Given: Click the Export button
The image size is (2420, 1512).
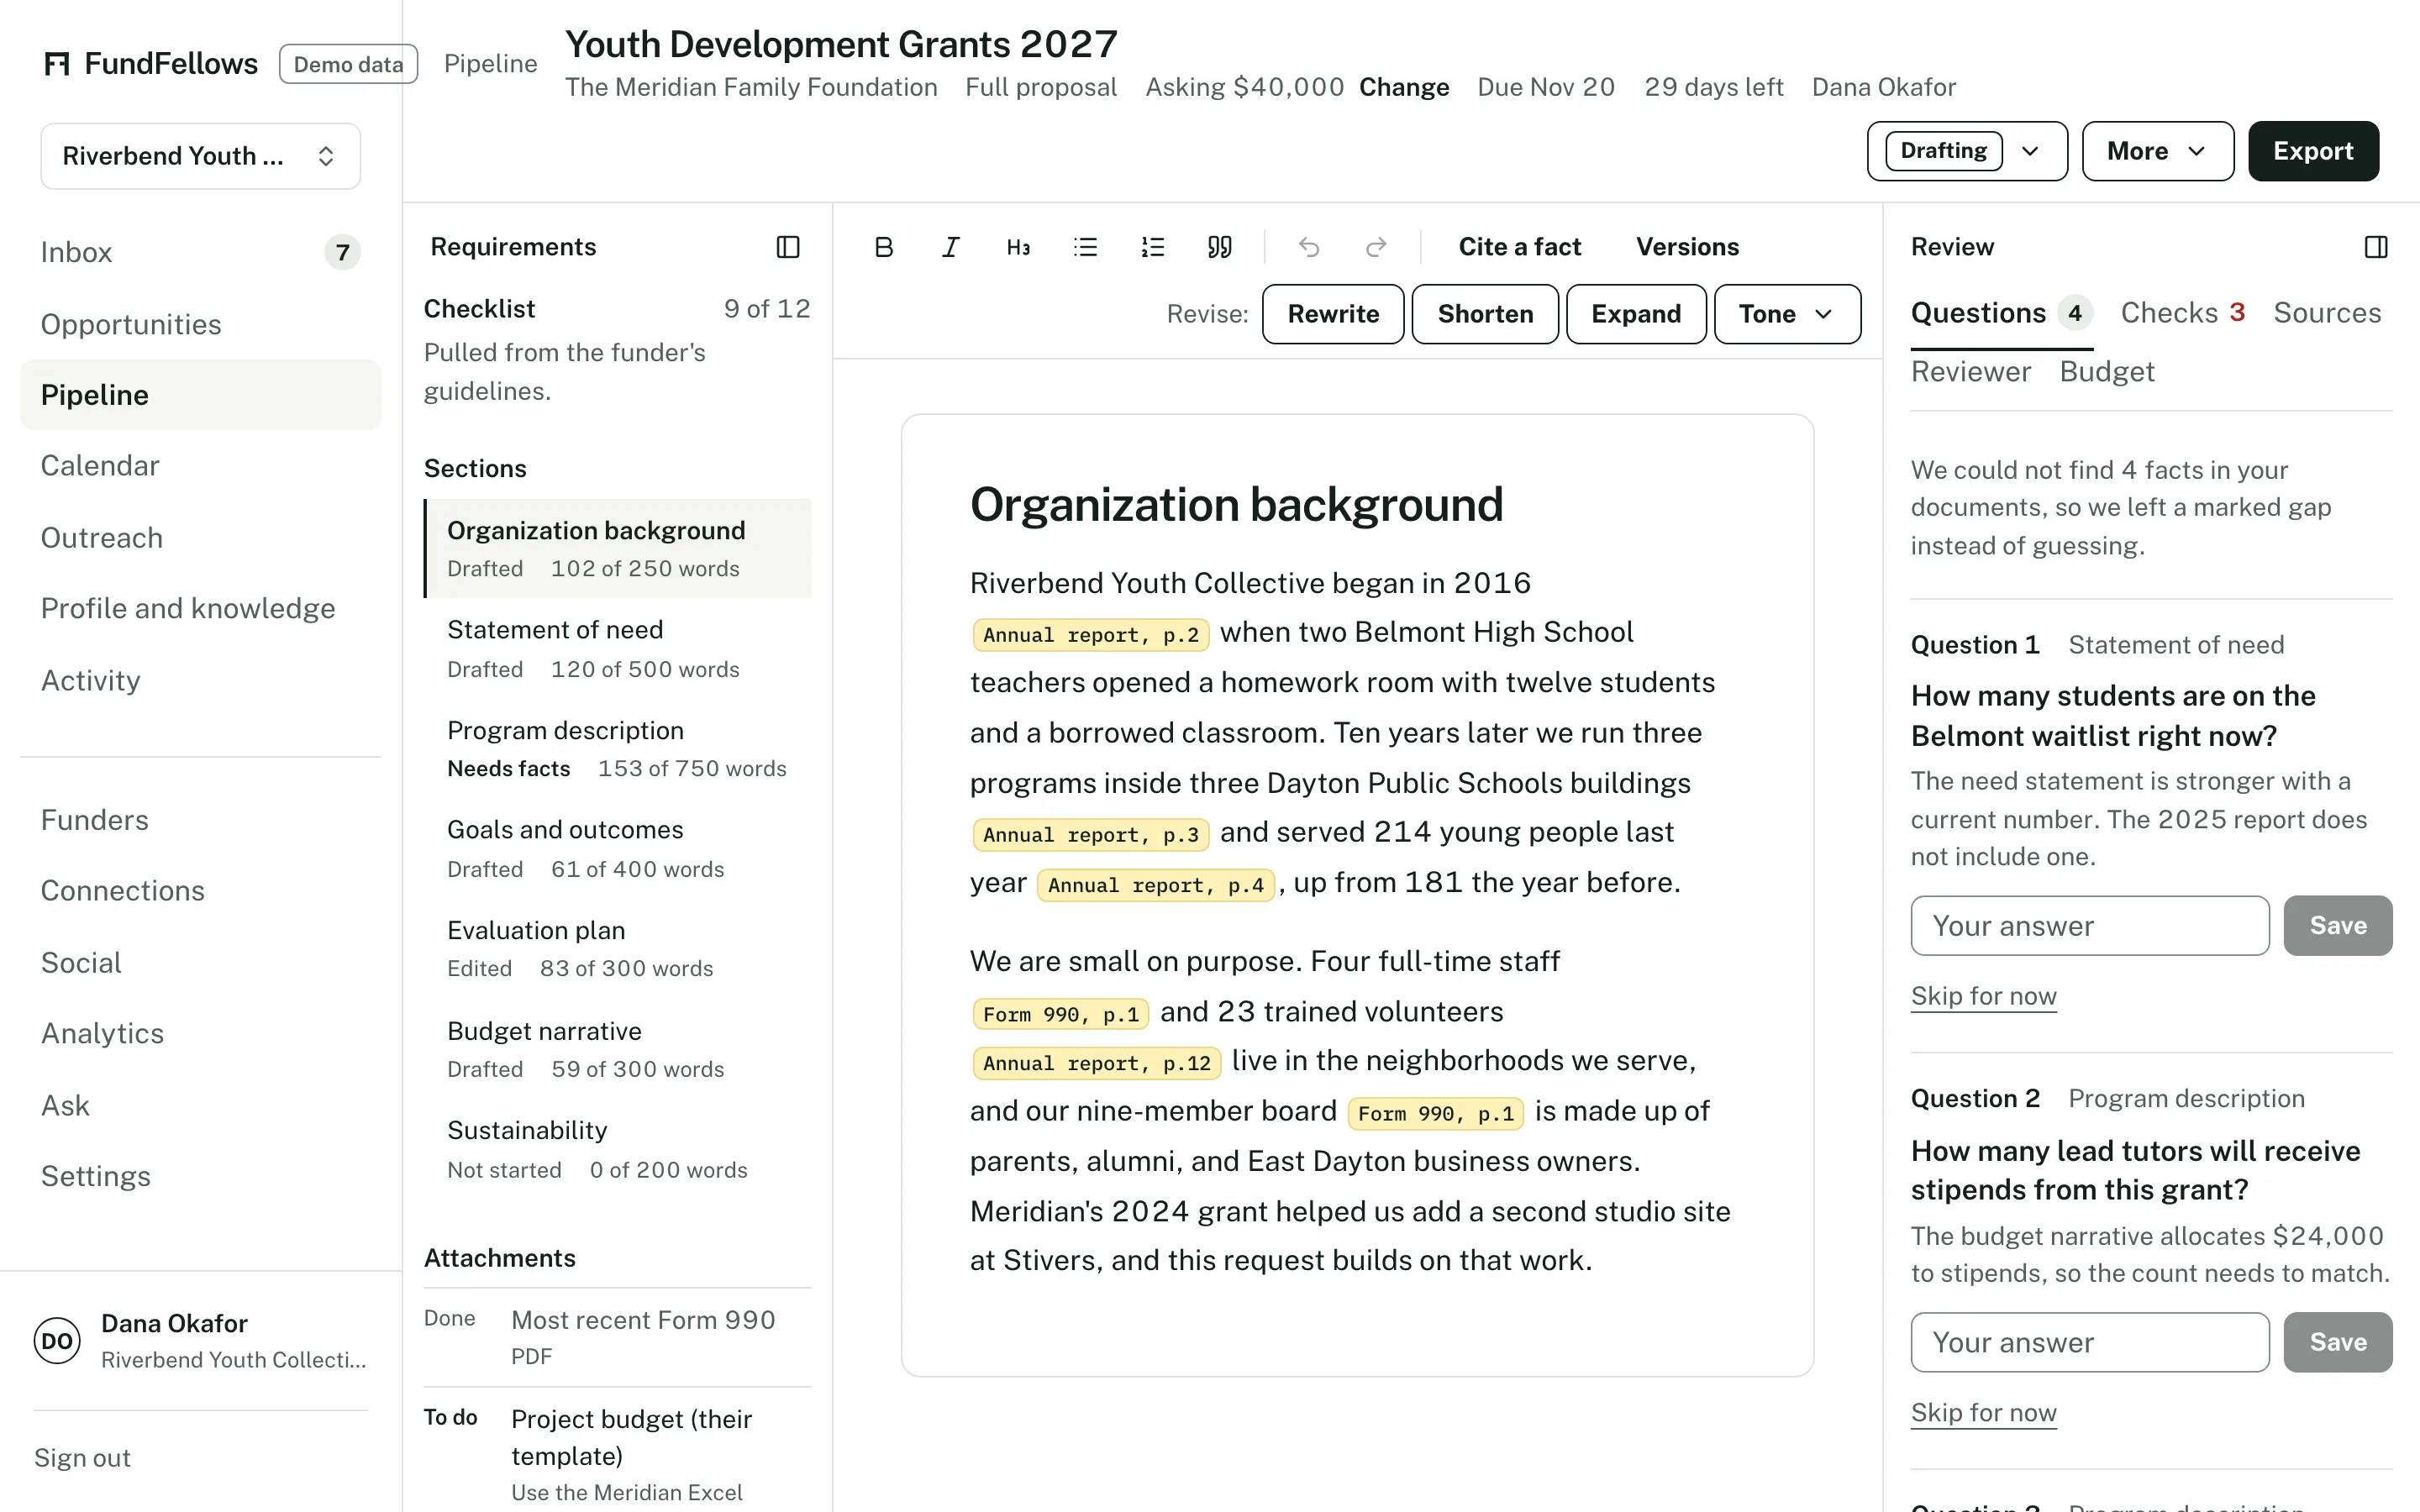Looking at the screenshot, I should coord(2313,151).
